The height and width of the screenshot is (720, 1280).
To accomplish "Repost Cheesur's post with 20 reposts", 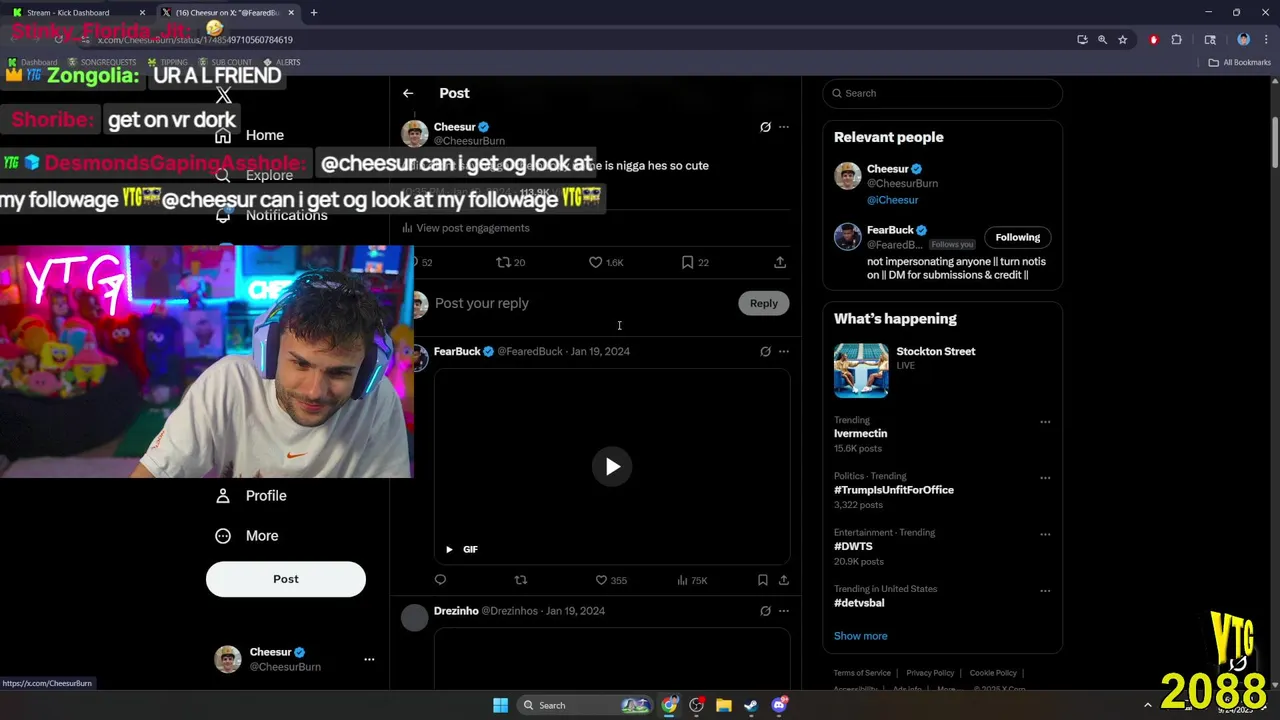I will click(x=510, y=262).
